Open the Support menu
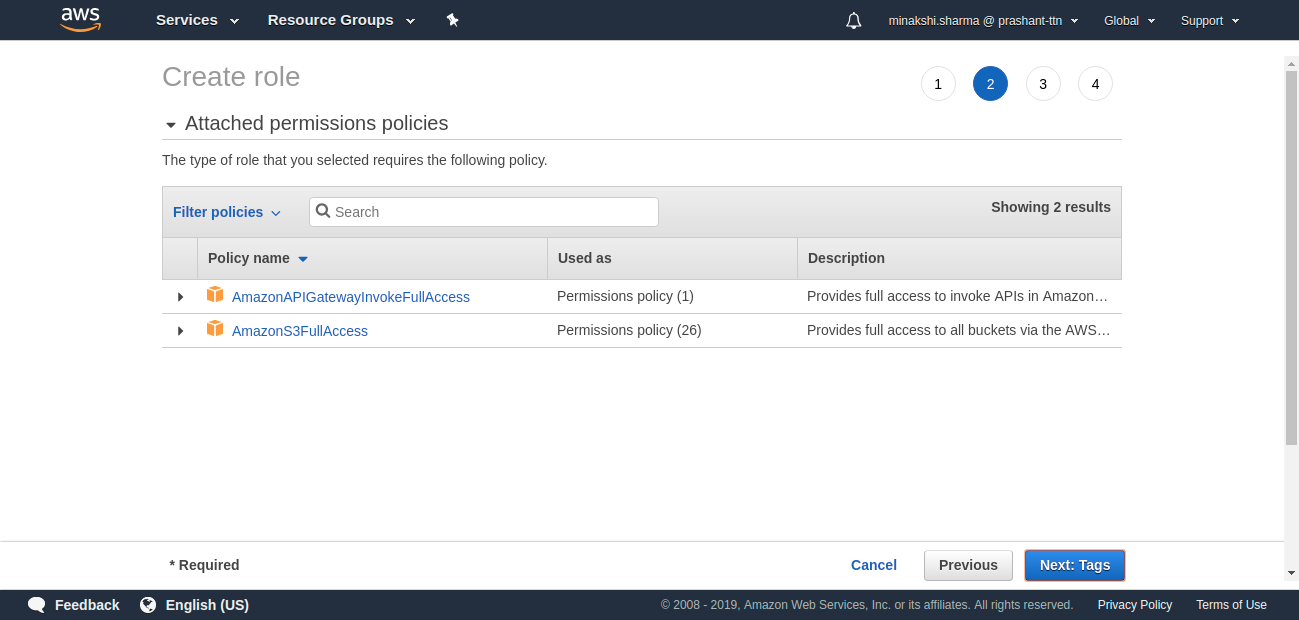Screen dimensions: 1299x620 (1210, 20)
